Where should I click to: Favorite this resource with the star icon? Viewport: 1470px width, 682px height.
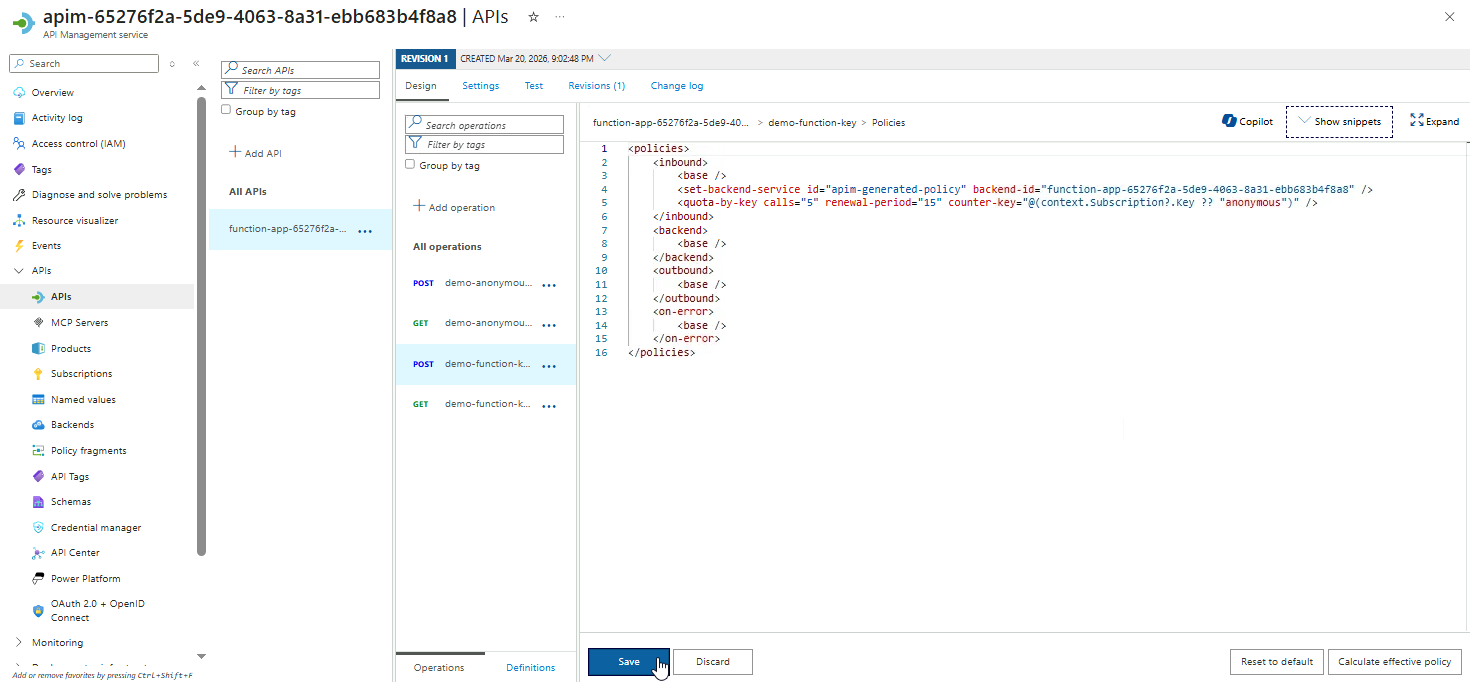[x=533, y=17]
